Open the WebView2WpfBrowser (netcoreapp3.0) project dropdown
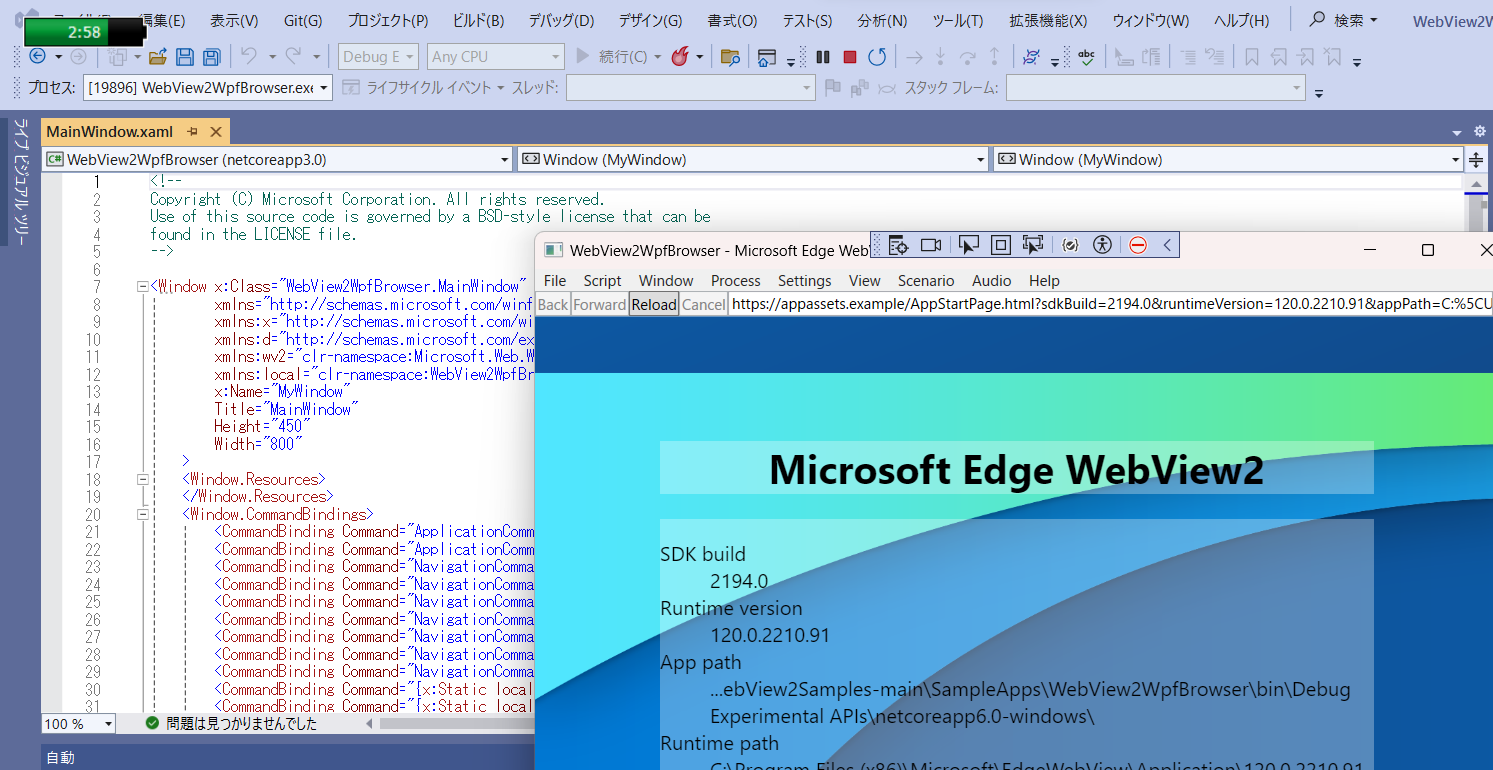Screen dimensions: 1493x770 point(278,160)
